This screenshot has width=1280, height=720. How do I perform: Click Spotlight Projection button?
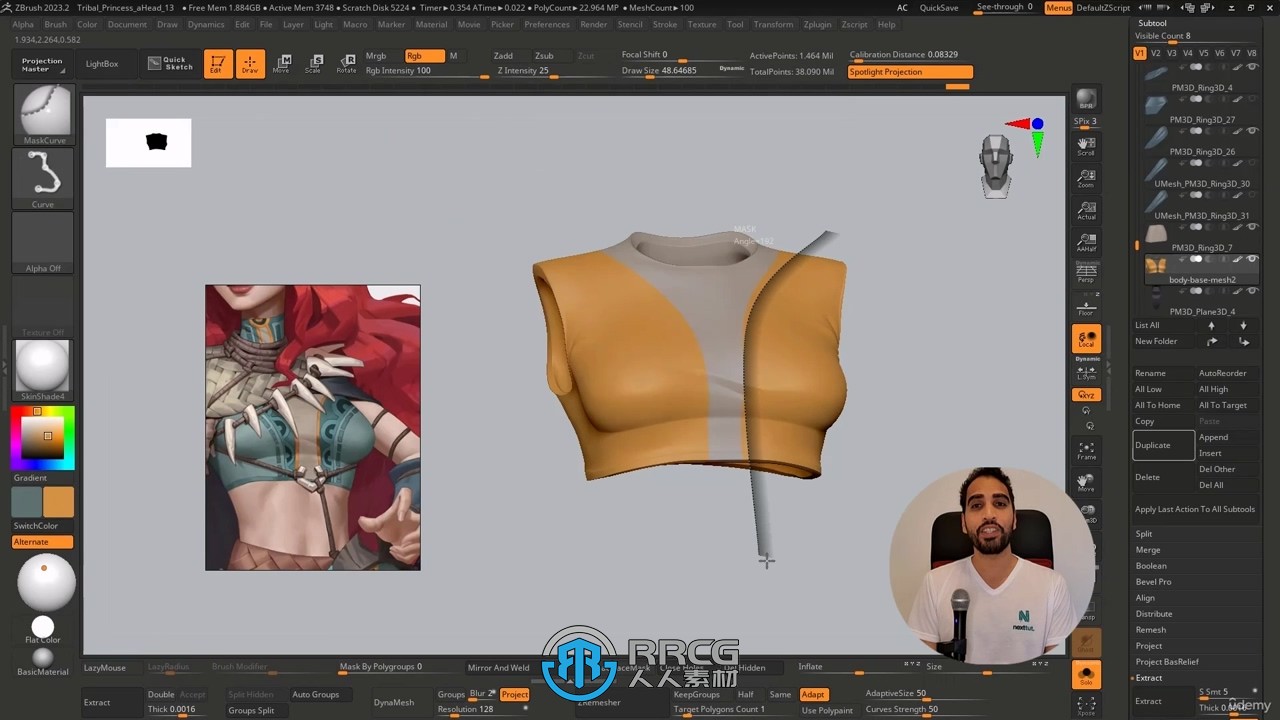pyautogui.click(x=910, y=72)
